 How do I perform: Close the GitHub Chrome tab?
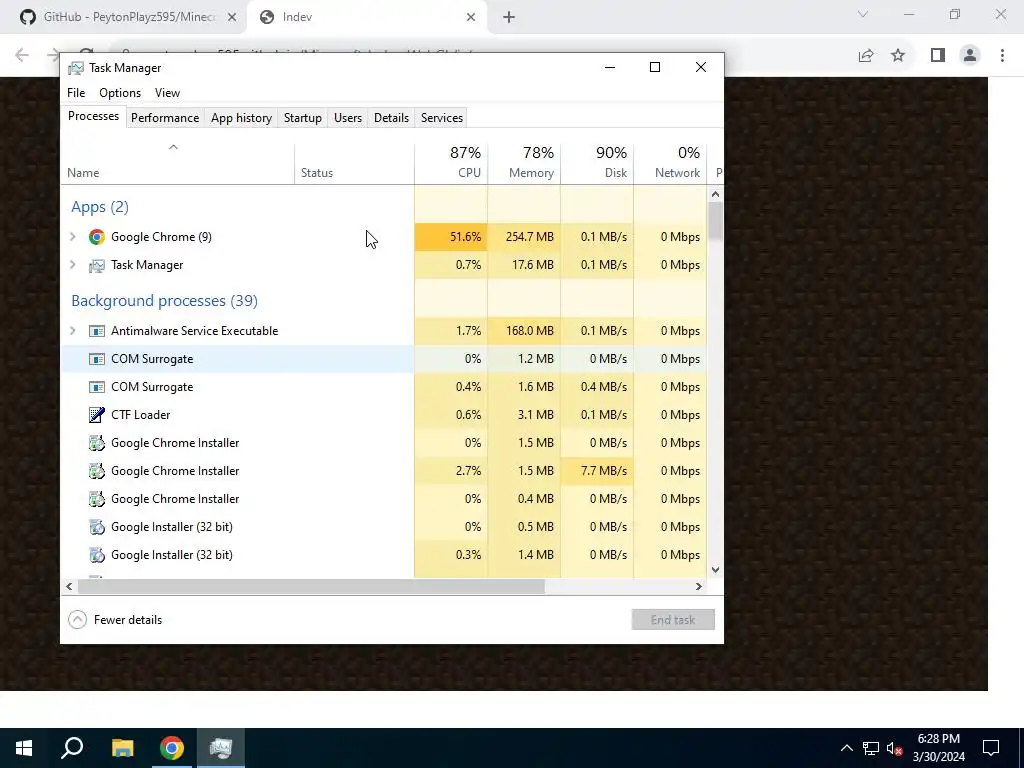[x=232, y=18]
